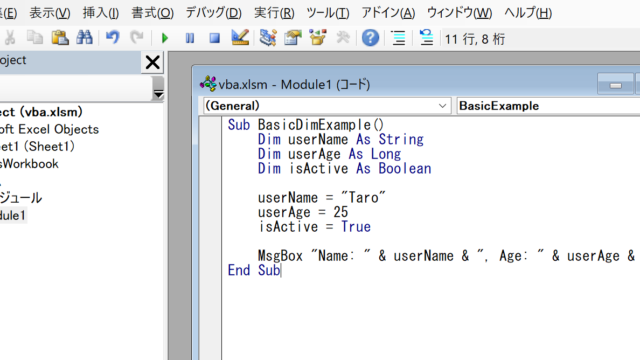
Task: Open the BasicExample procedure dropdown
Action: pos(548,106)
